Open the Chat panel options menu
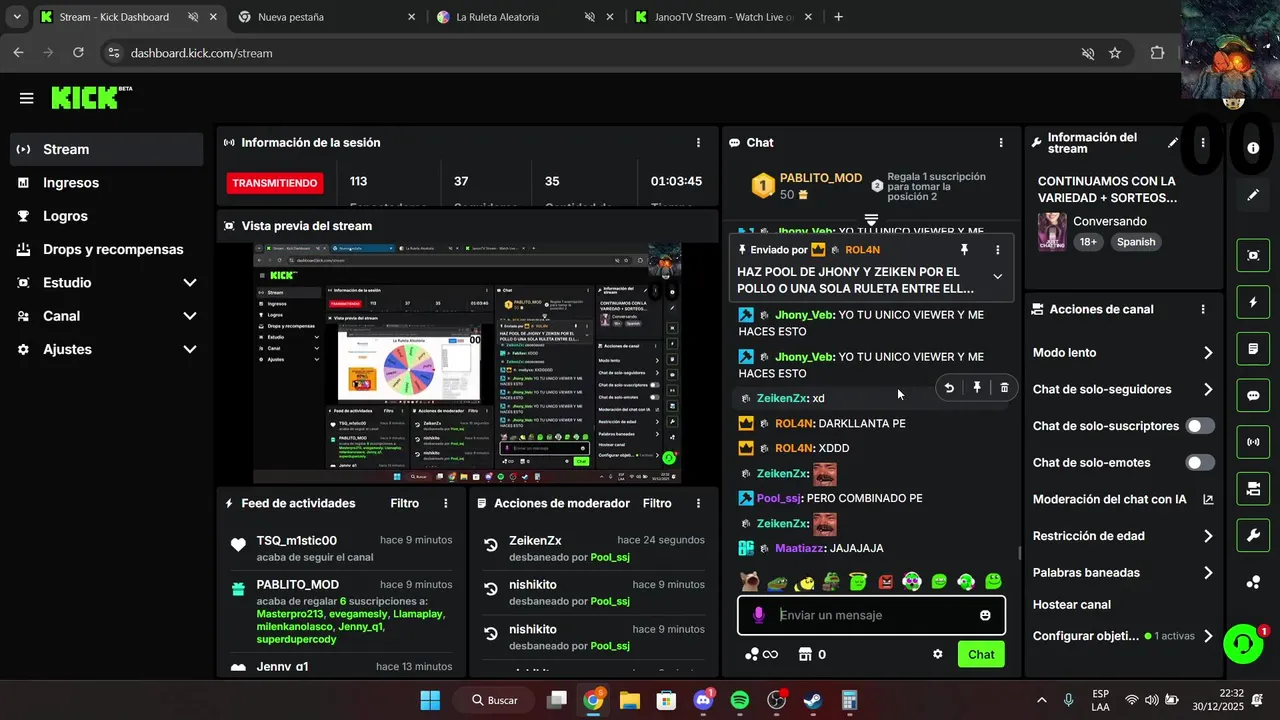Screen dimensions: 1280x720 pyautogui.click(x=1001, y=143)
